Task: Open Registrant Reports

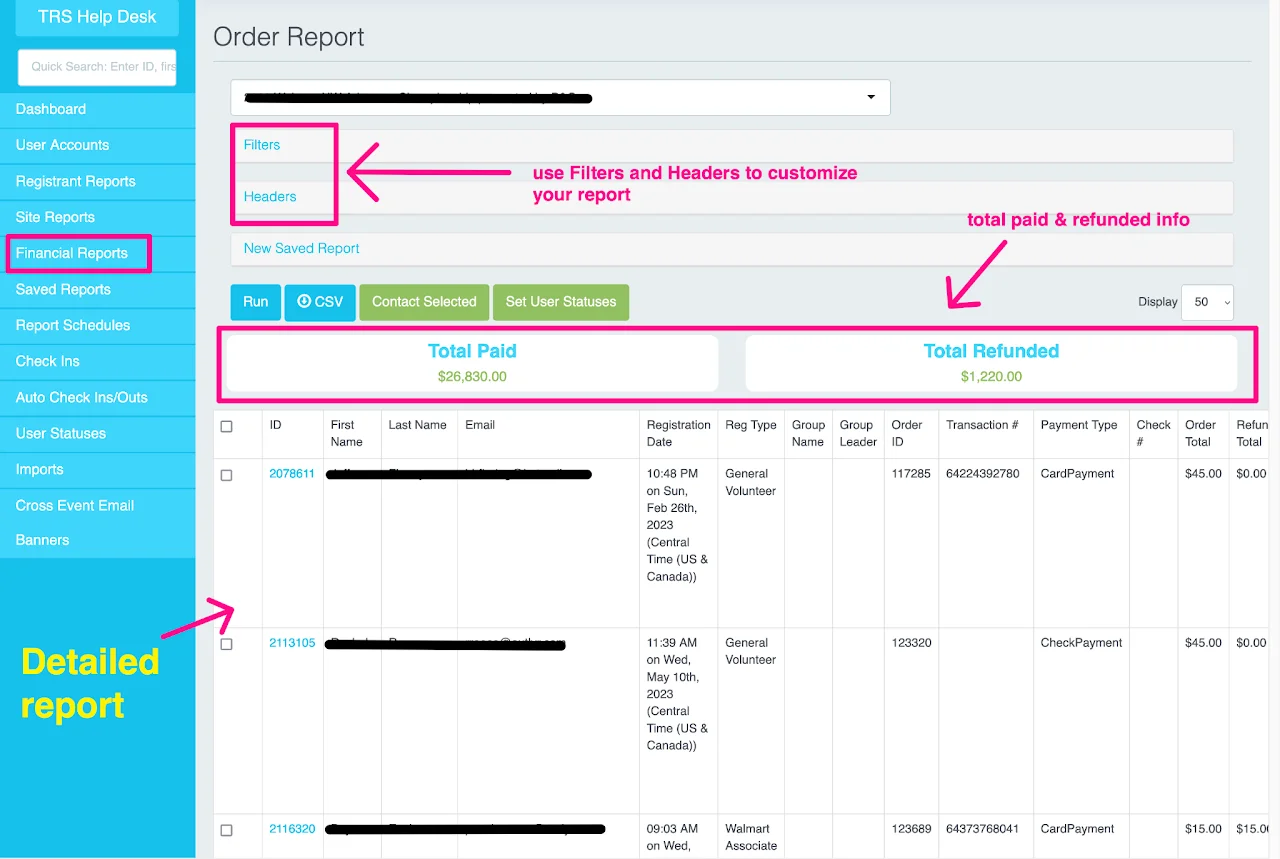Action: click(x=97, y=181)
